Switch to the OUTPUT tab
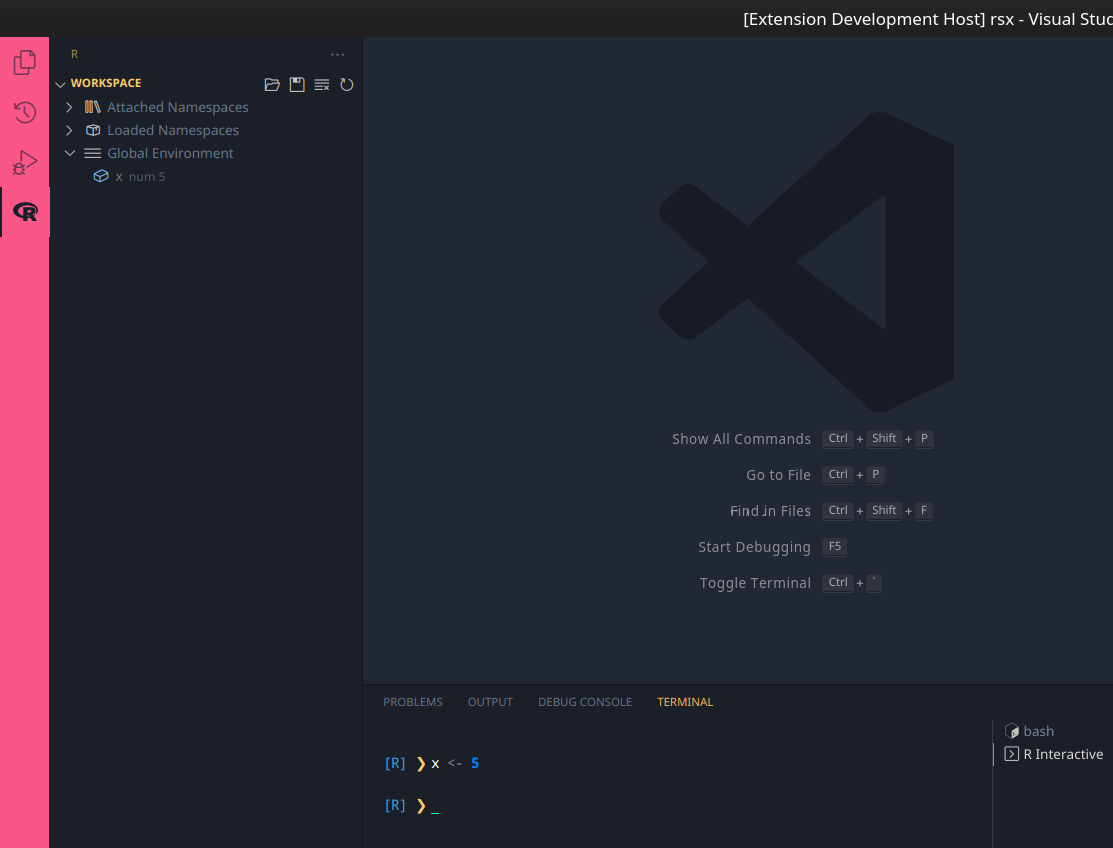 (x=490, y=702)
